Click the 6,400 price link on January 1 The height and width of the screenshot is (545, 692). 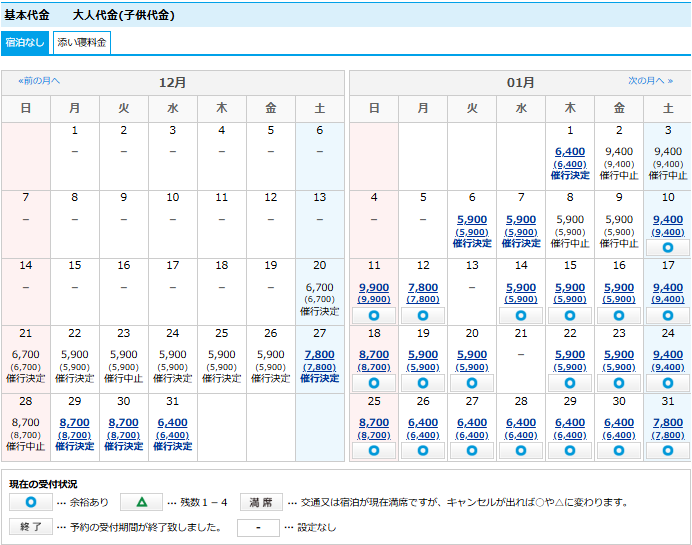pos(570,152)
